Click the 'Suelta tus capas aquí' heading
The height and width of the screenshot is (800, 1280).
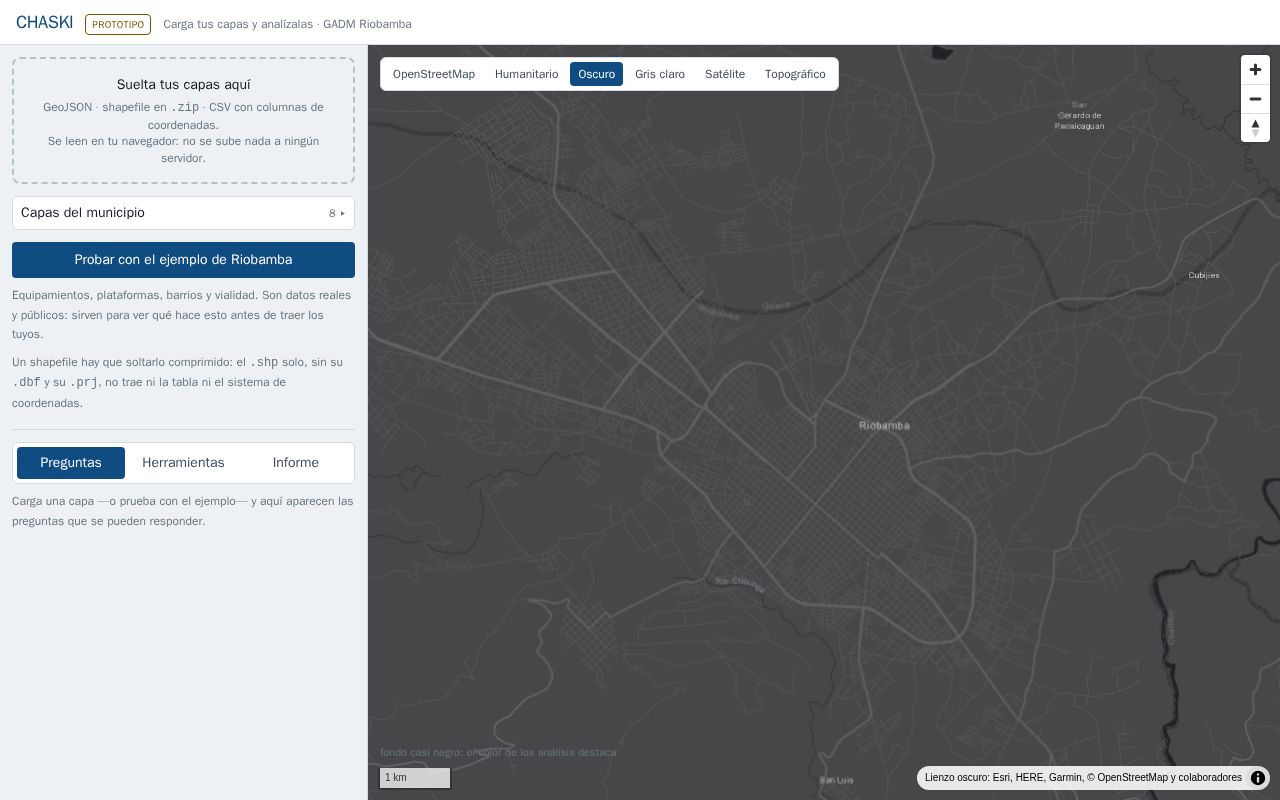tap(183, 85)
